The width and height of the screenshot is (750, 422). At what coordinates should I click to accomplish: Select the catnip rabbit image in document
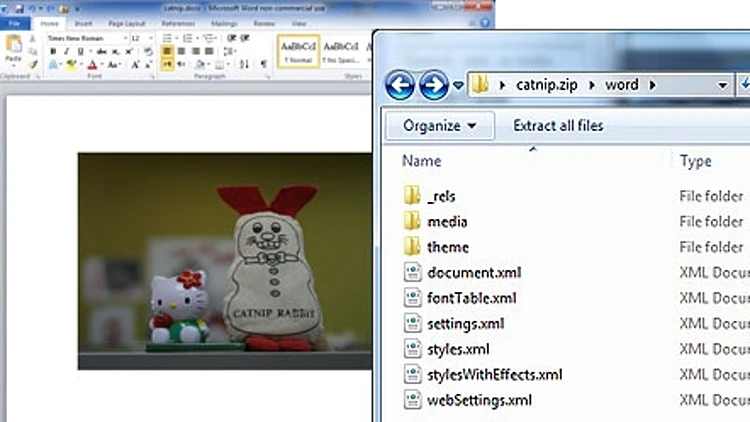[x=224, y=261]
